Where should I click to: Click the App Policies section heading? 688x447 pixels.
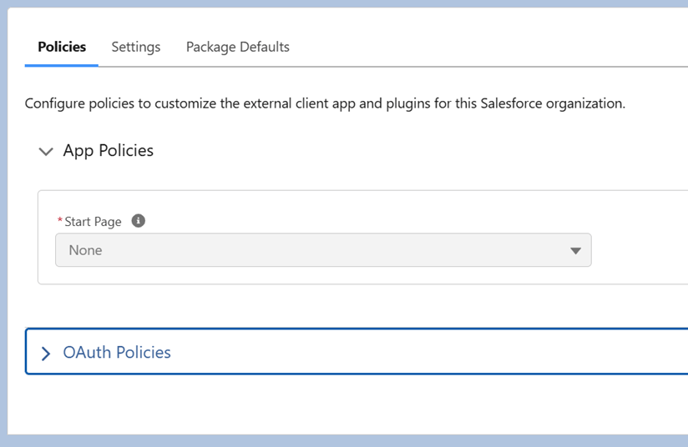tap(108, 151)
